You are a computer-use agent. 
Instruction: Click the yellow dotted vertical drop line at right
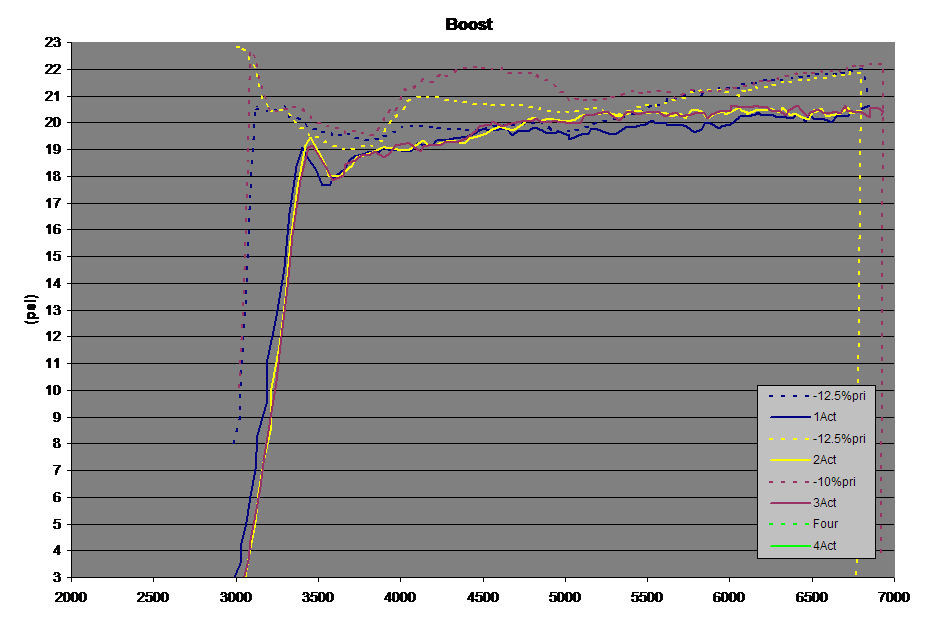click(859, 300)
